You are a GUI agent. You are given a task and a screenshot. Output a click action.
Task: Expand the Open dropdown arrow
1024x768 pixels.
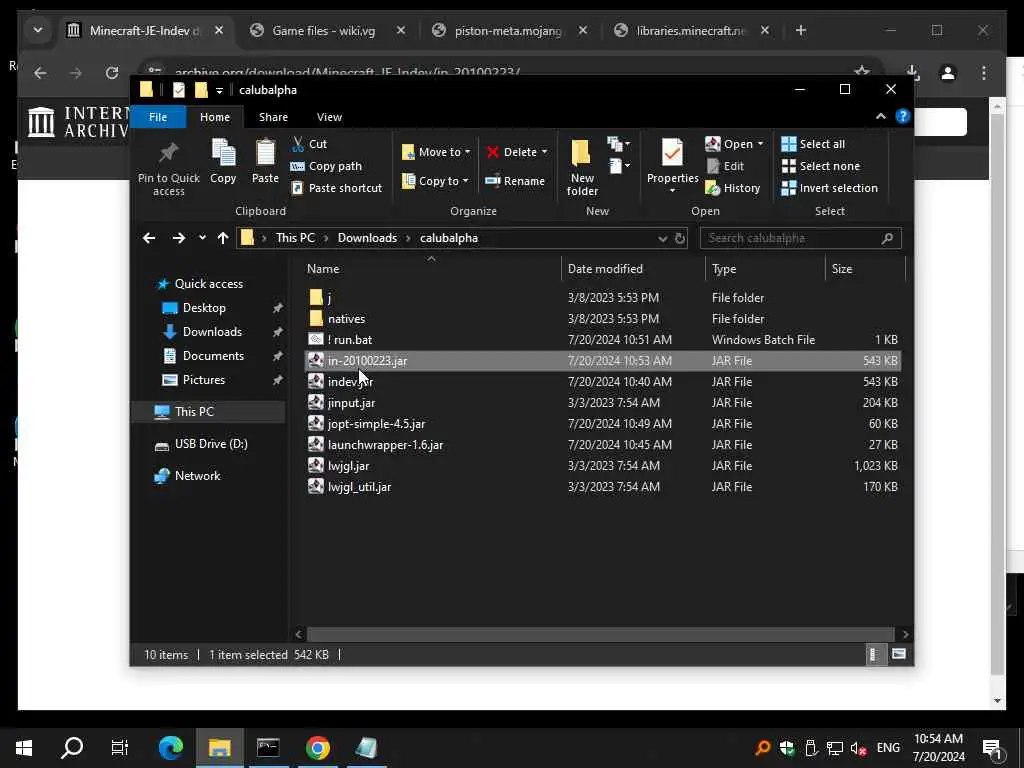point(760,144)
